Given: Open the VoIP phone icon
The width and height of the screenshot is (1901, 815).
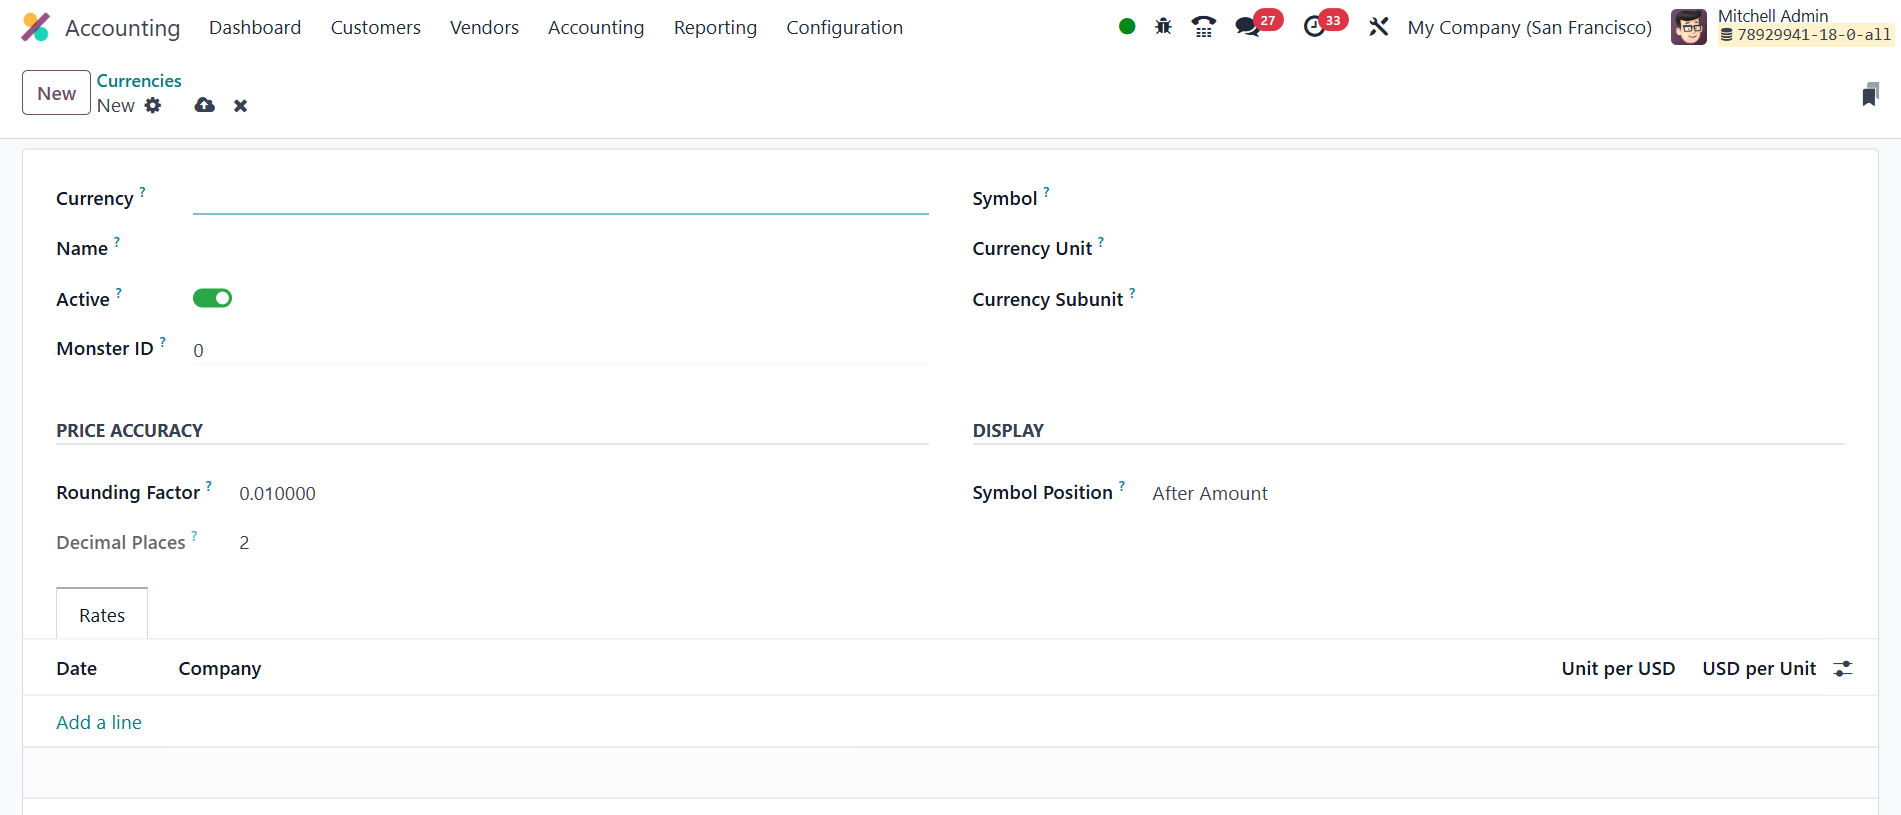Looking at the screenshot, I should tap(1204, 27).
